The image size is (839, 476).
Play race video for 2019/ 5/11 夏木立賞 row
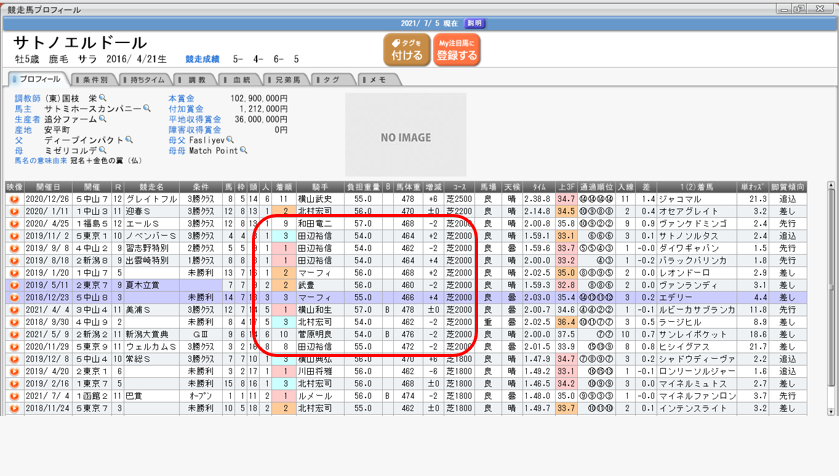point(14,286)
